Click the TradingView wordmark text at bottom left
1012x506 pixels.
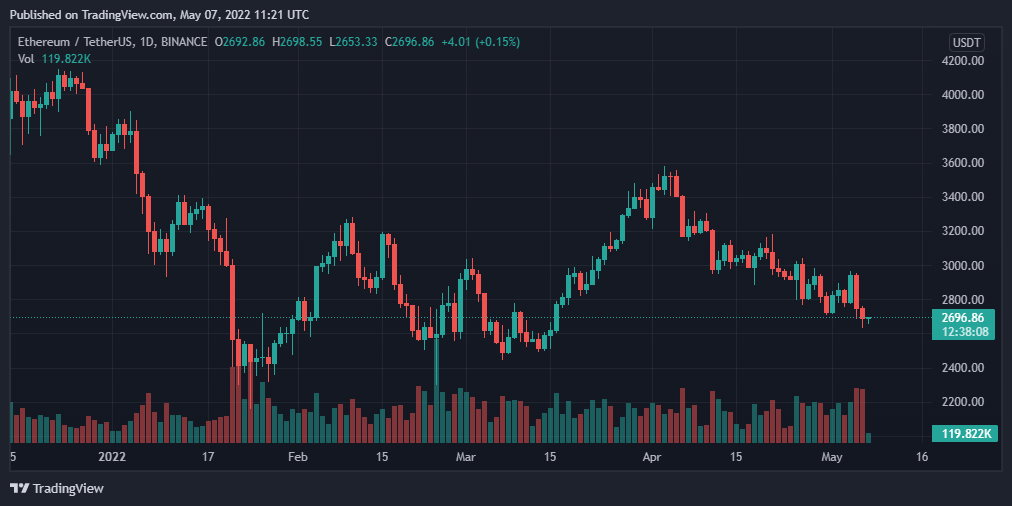[68, 489]
